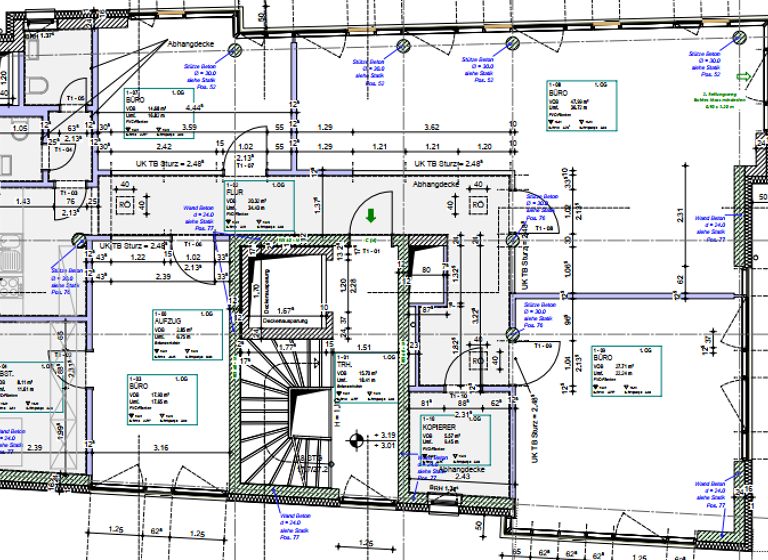
Task: Click the solid green entrance arrow
Action: coord(370,214)
